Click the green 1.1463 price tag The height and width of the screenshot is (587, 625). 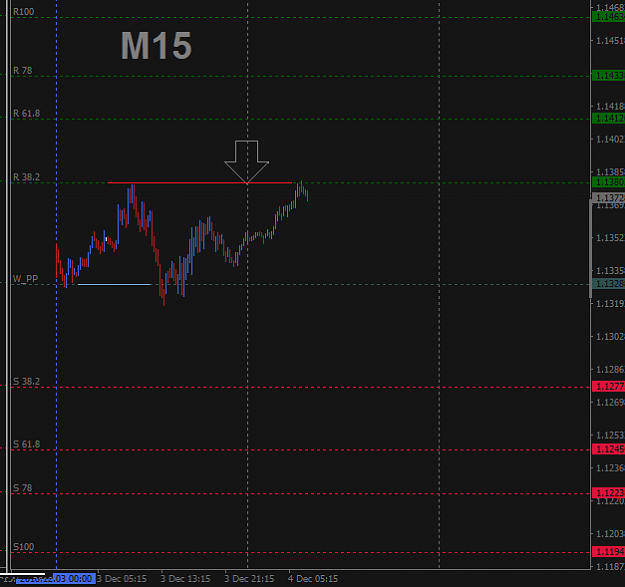pyautogui.click(x=609, y=17)
